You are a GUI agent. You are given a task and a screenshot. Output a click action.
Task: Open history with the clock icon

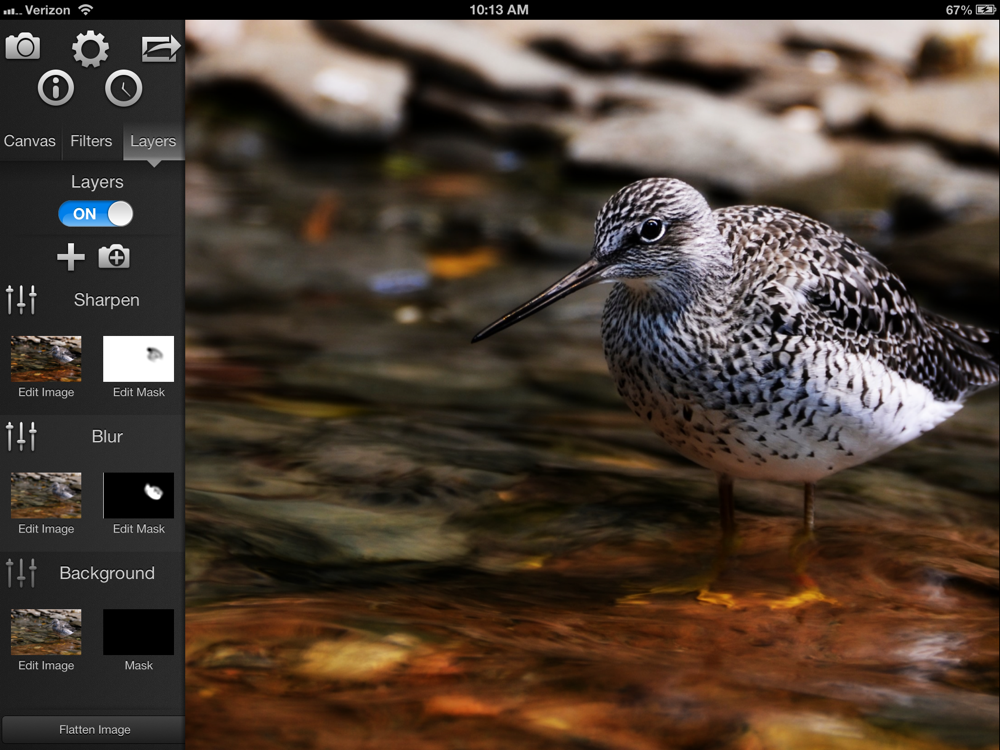[123, 88]
